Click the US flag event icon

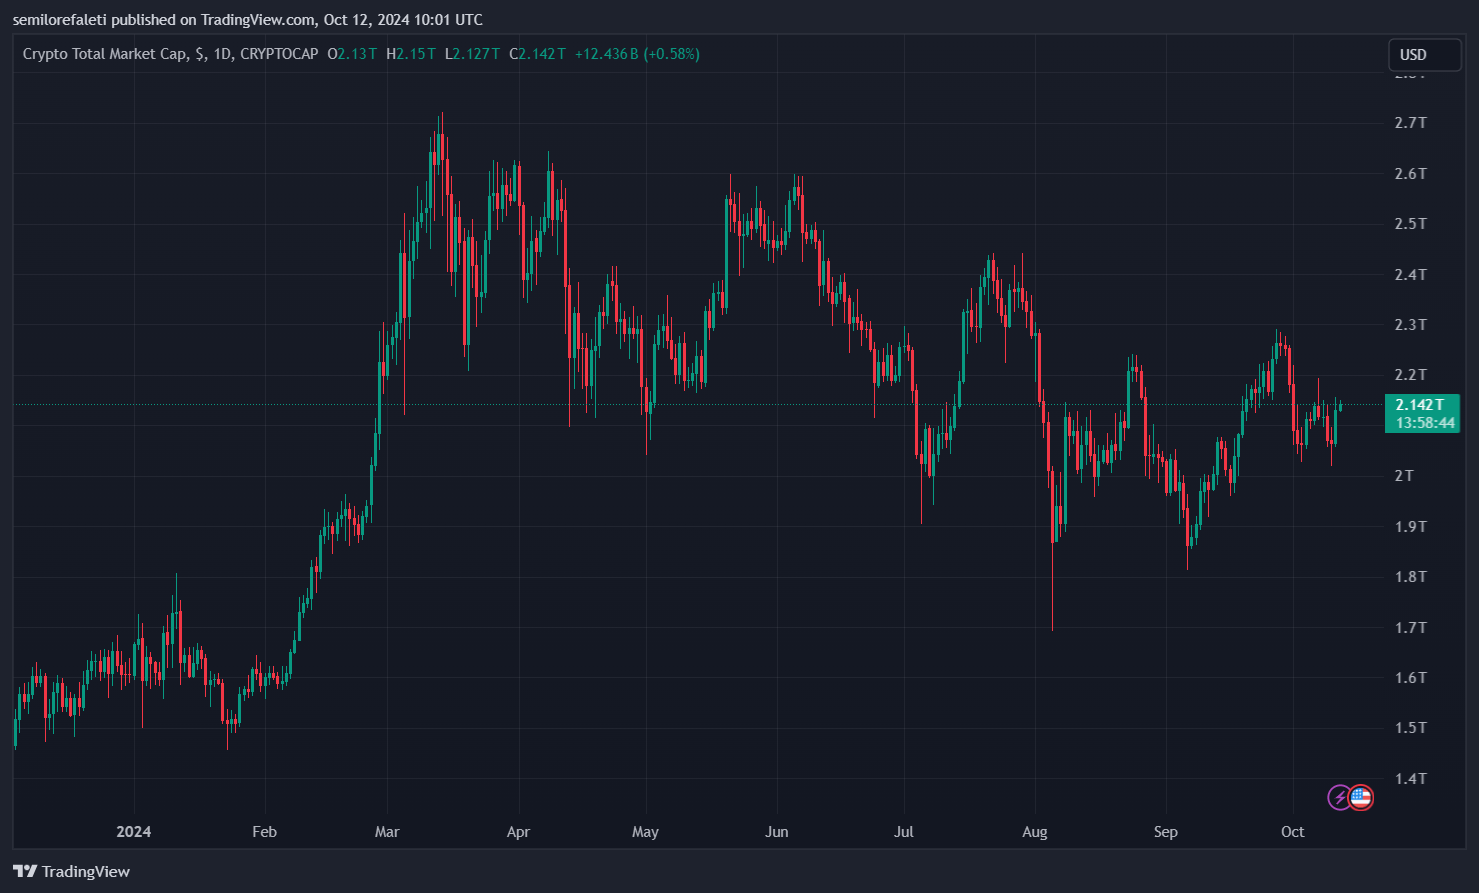pos(1360,797)
